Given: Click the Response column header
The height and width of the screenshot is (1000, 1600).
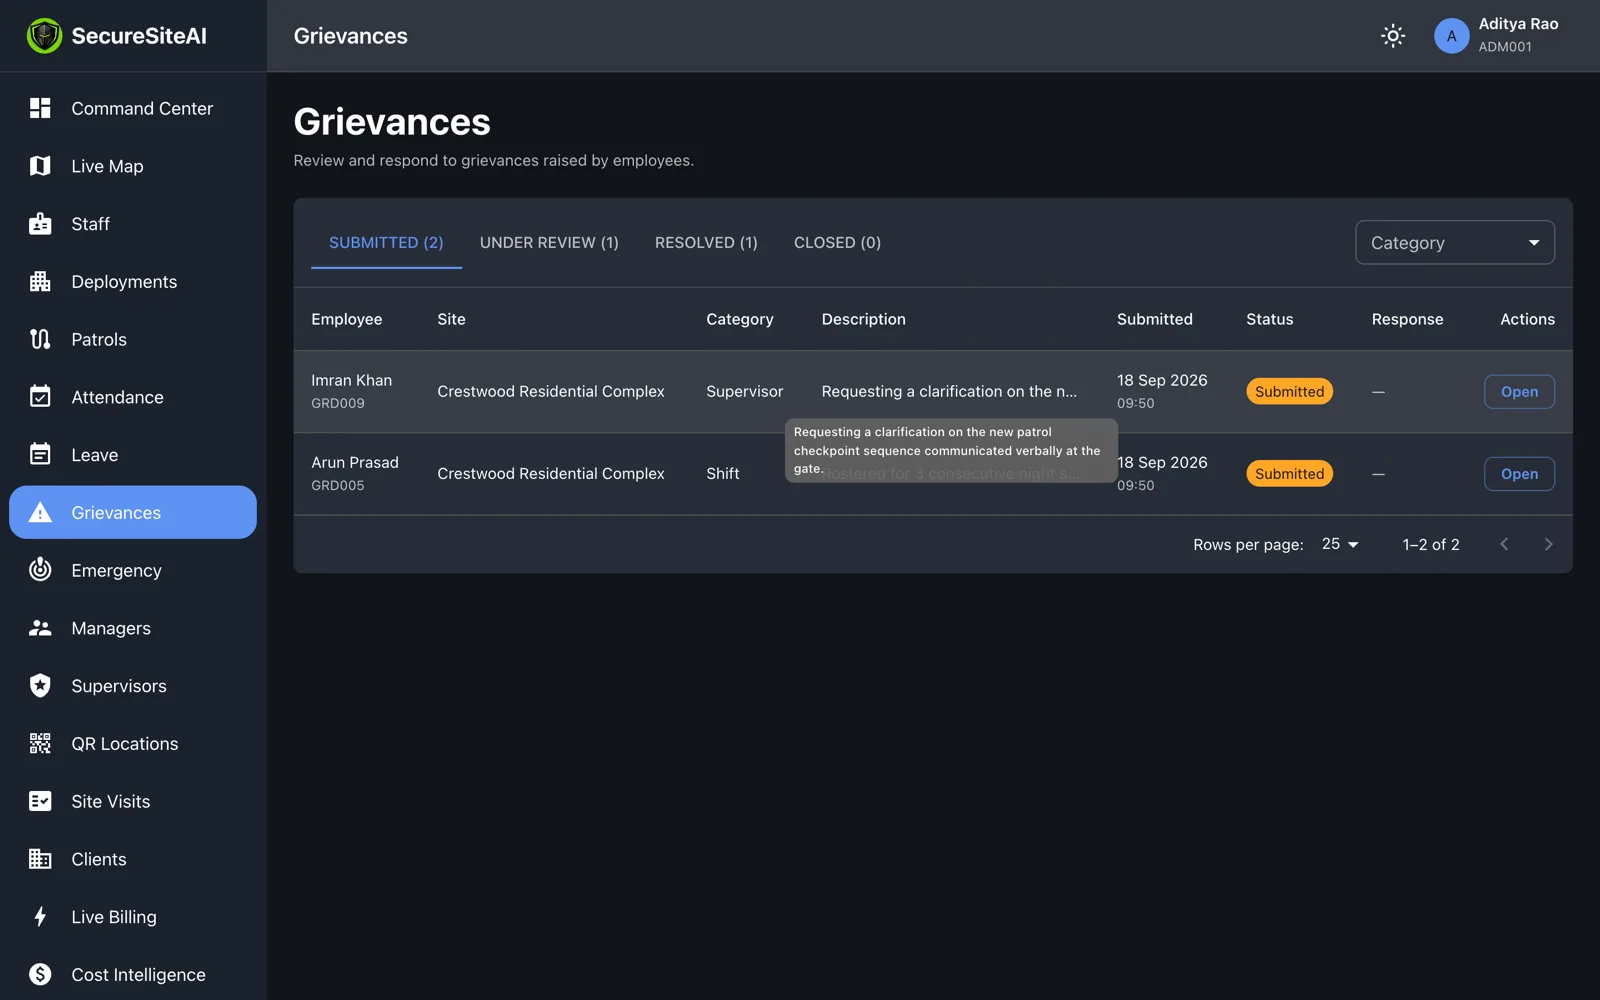Looking at the screenshot, I should [x=1407, y=319].
